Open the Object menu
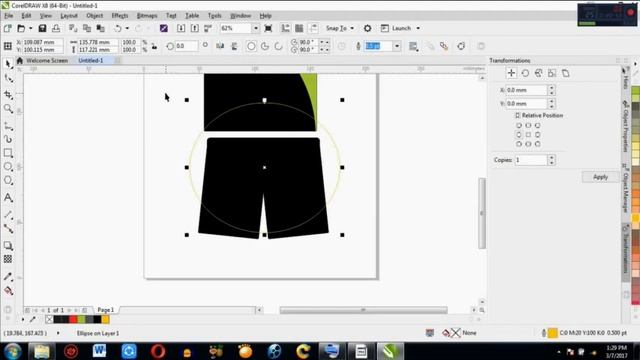 pyautogui.click(x=94, y=16)
